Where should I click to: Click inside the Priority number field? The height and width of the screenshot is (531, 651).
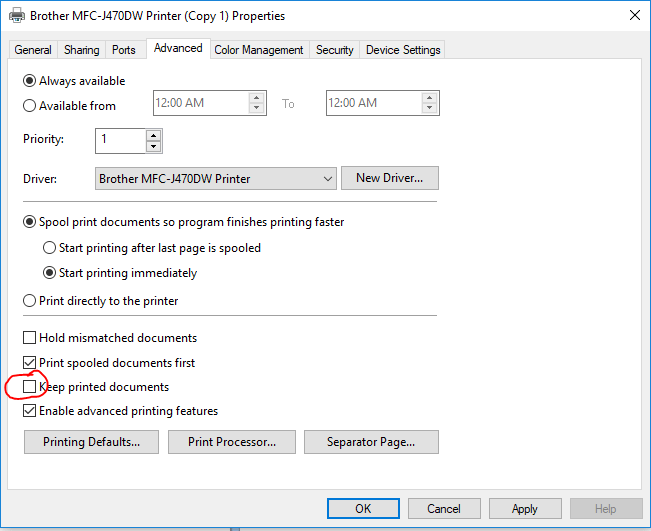click(x=120, y=141)
